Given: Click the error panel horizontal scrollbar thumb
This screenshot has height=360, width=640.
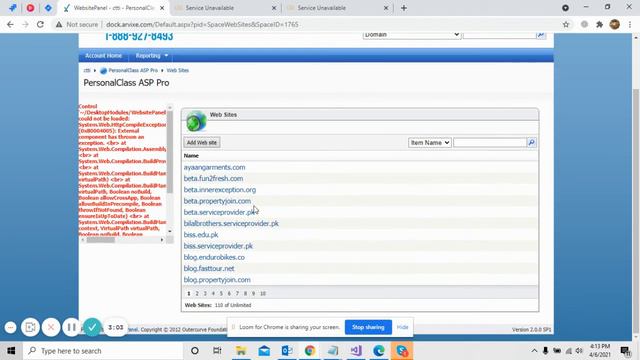Looking at the screenshot, I should [100, 240].
